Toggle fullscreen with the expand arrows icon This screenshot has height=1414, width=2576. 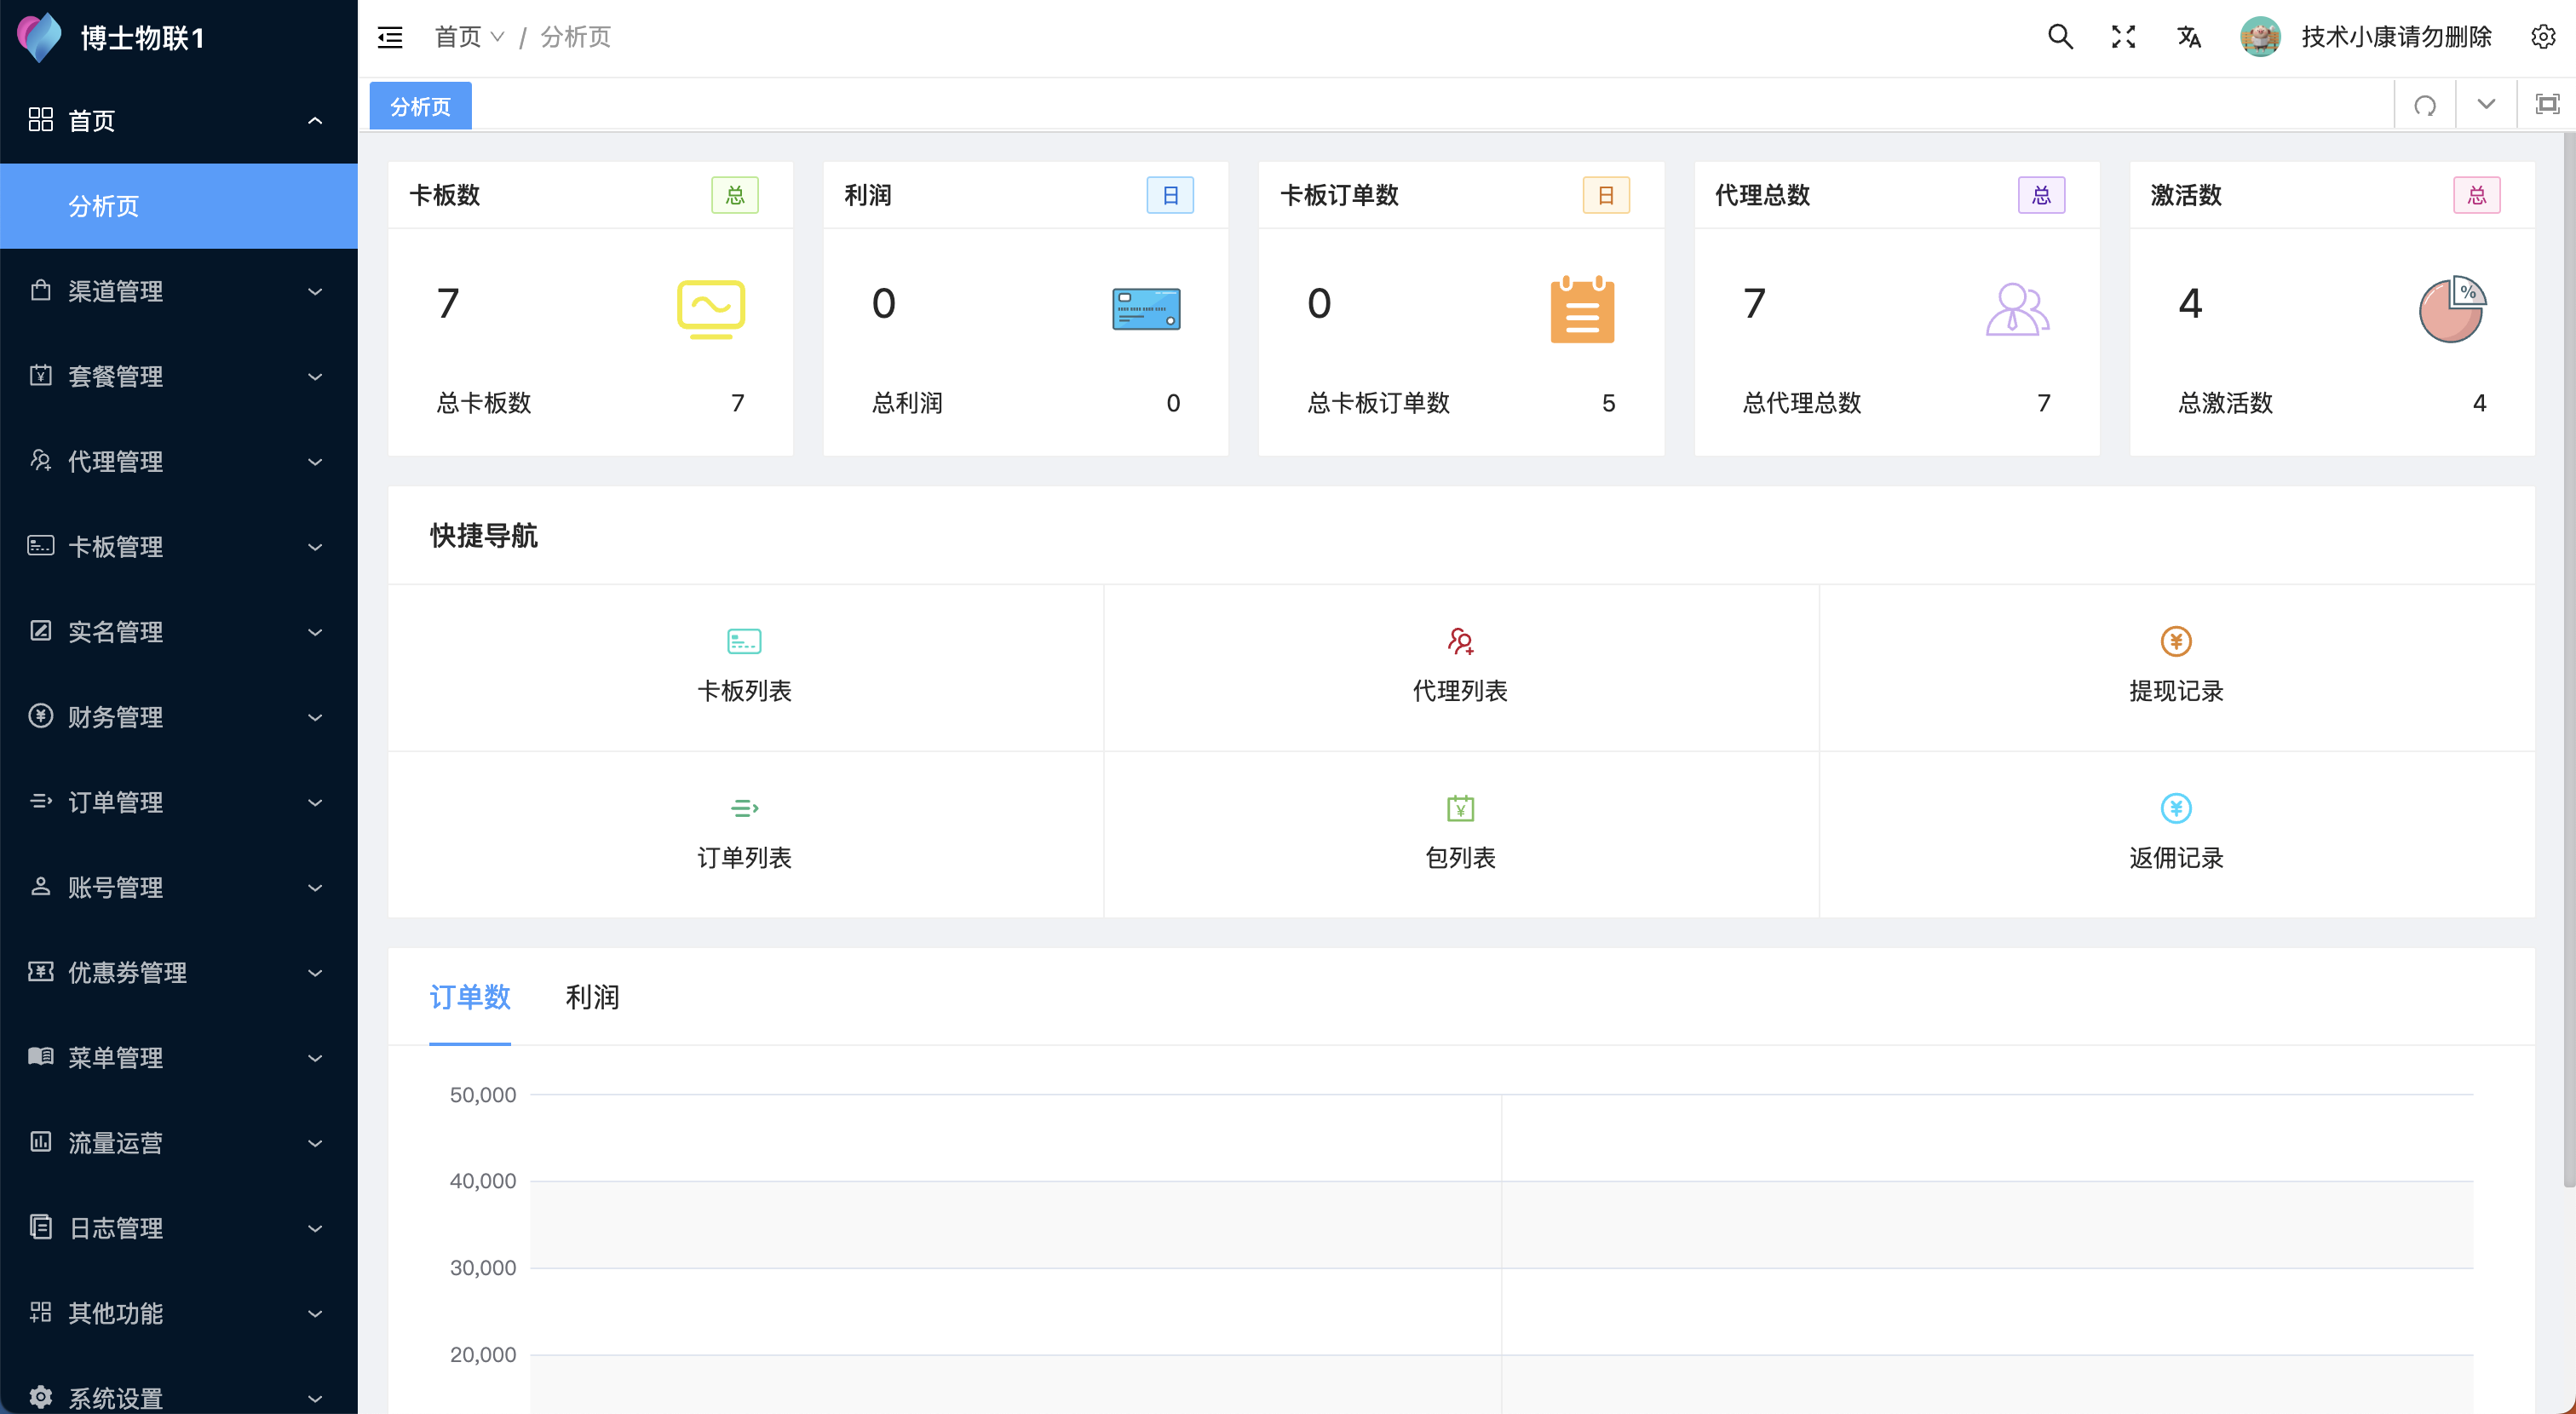pyautogui.click(x=2124, y=37)
